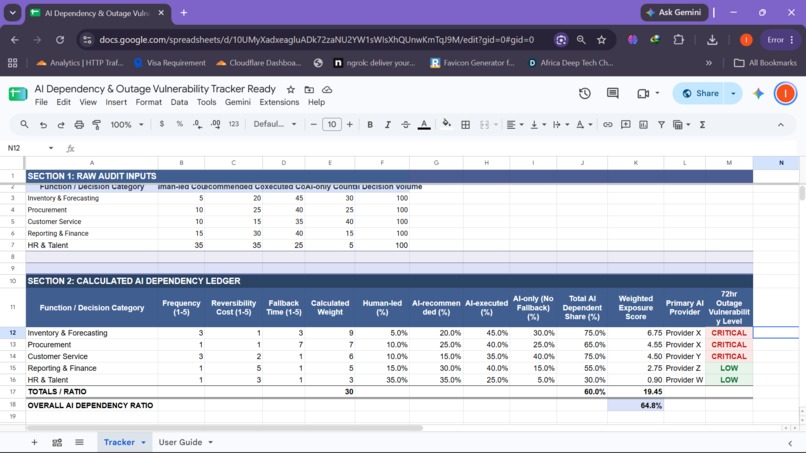
Task: Open the functions sigma menu
Action: click(x=702, y=124)
